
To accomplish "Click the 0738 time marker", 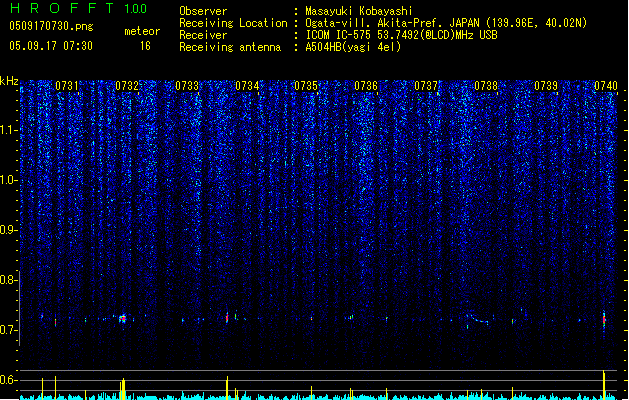I will (486, 86).
